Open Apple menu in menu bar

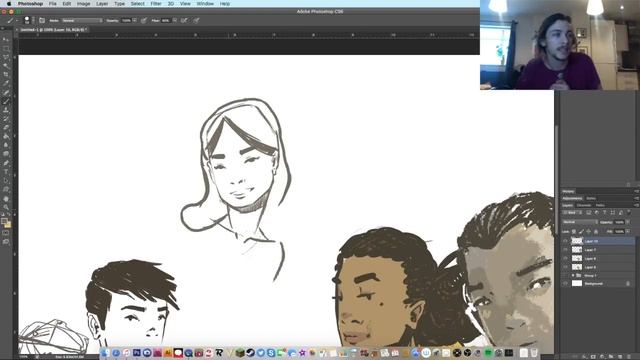coord(9,3)
